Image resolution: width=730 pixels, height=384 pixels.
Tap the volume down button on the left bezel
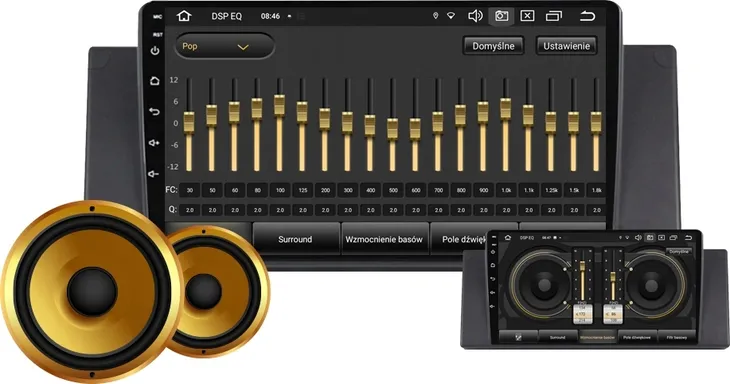154,174
